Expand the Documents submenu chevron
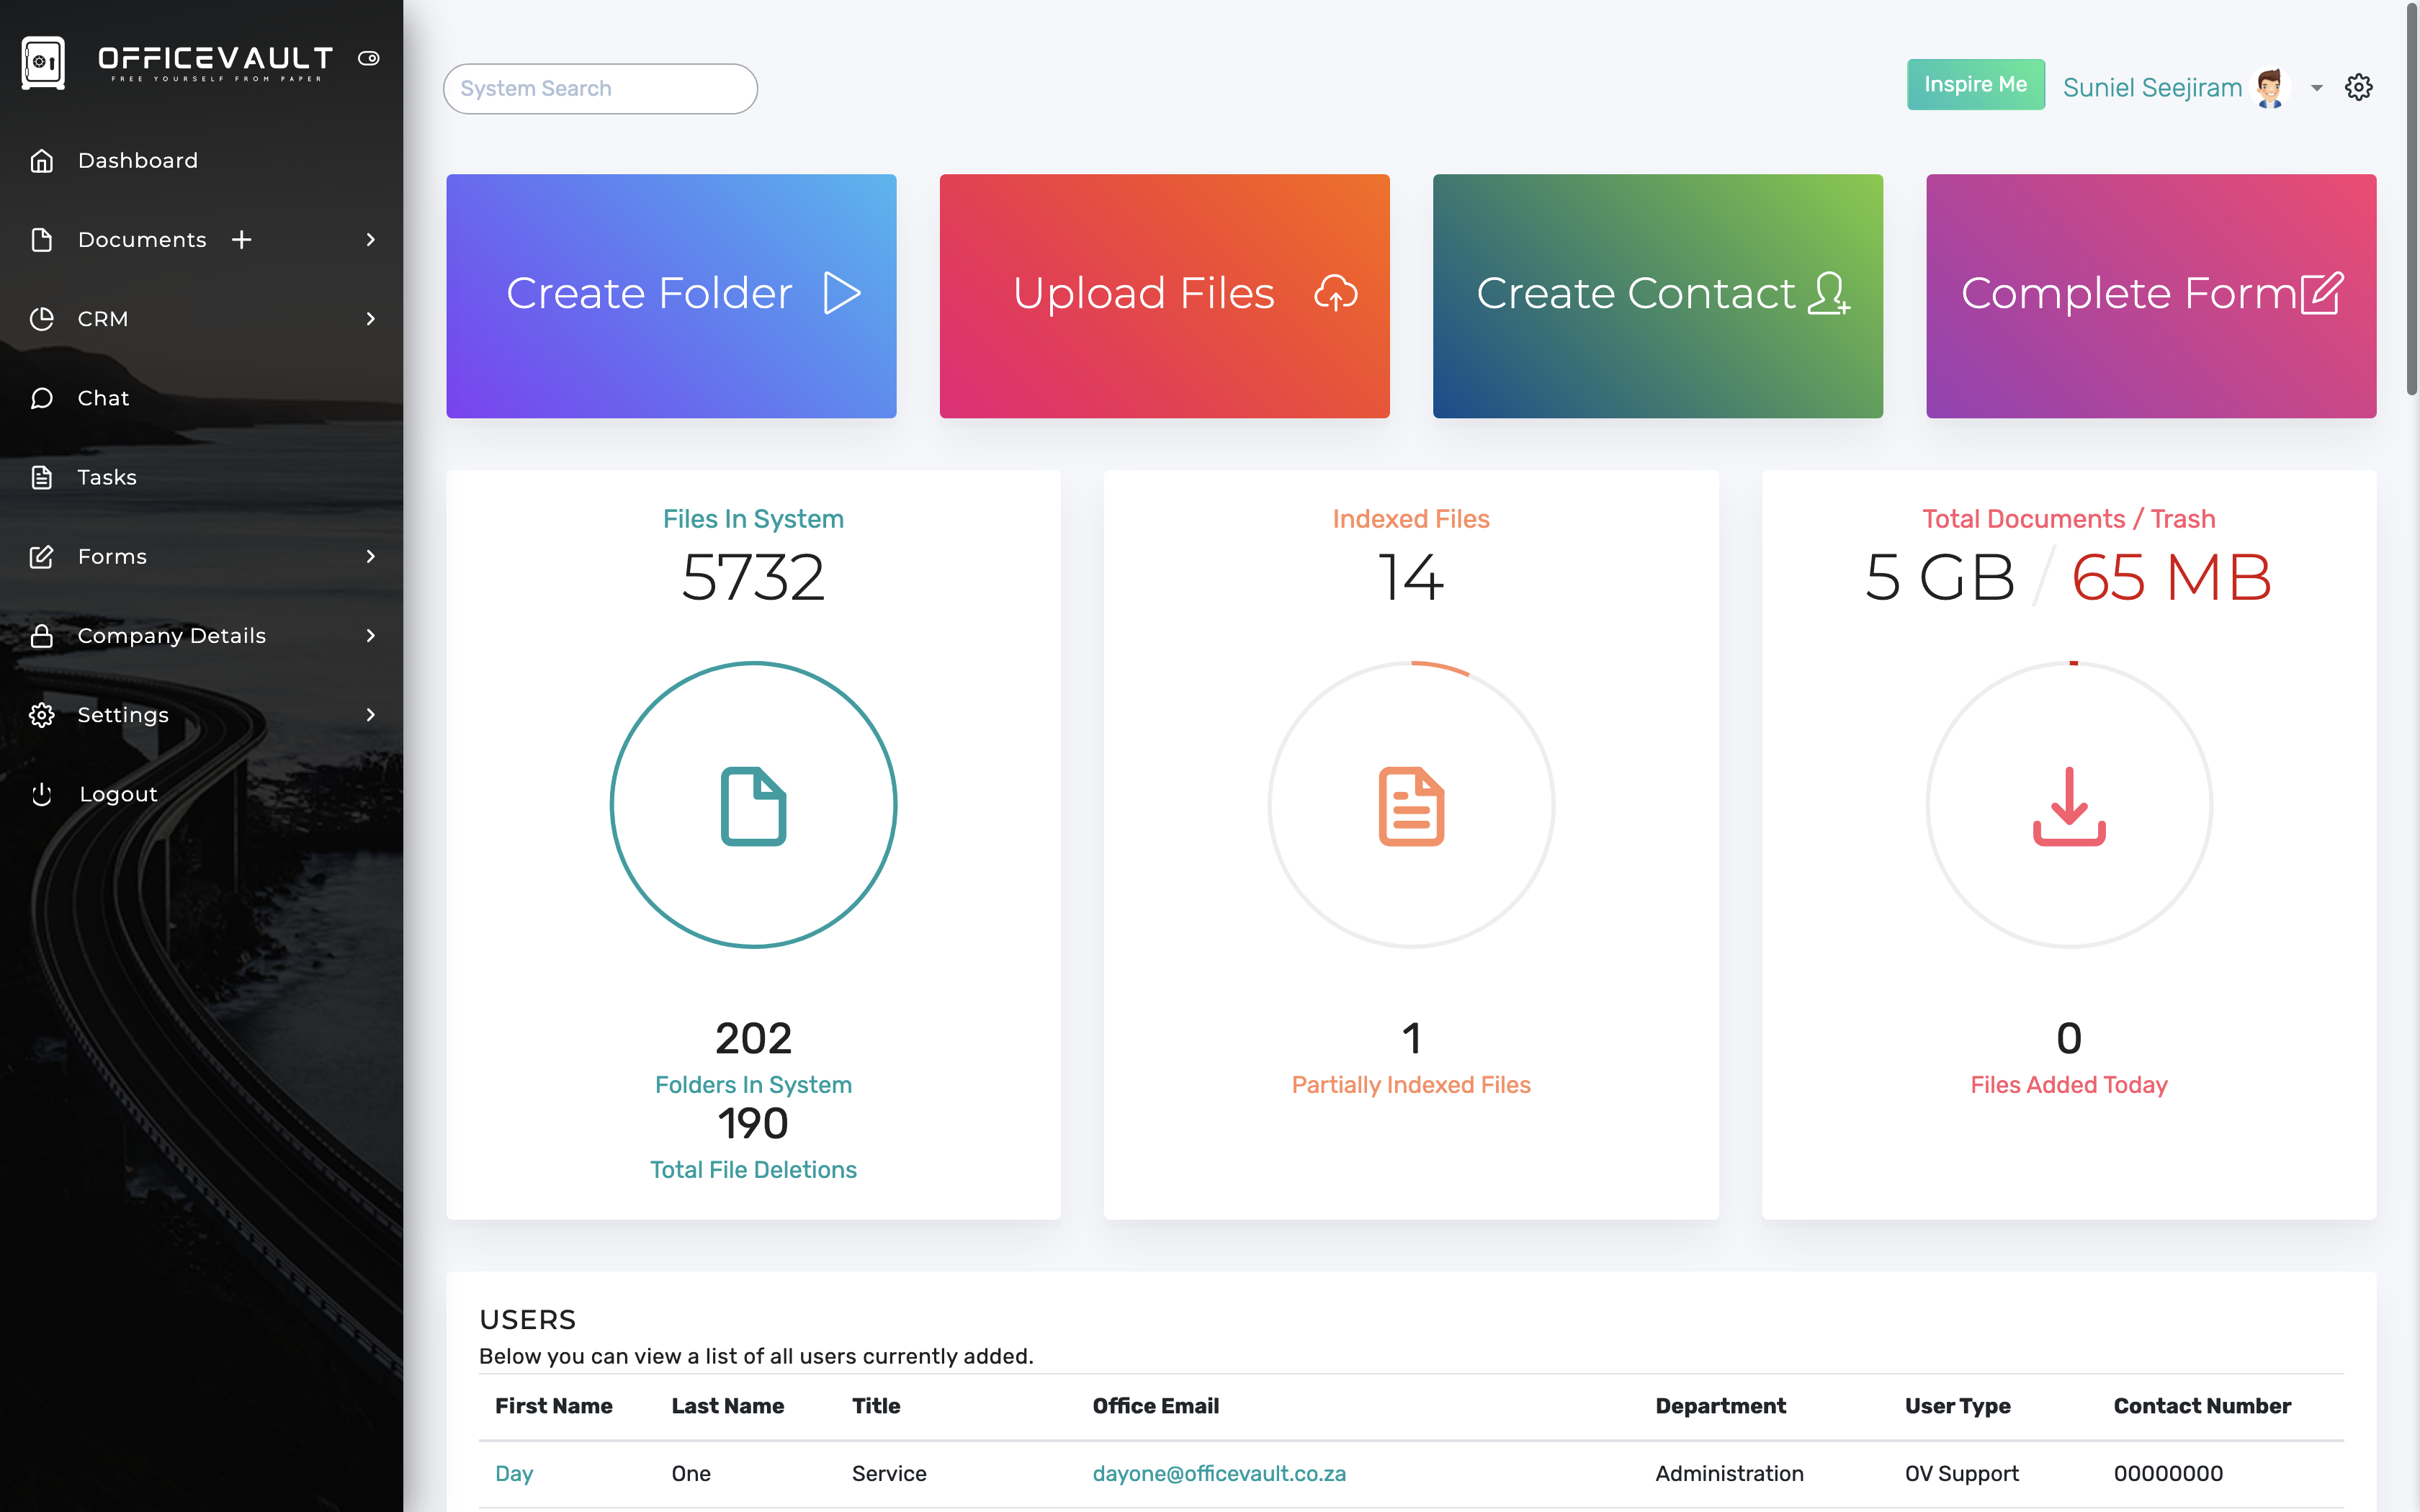This screenshot has width=2420, height=1512. pyautogui.click(x=370, y=240)
